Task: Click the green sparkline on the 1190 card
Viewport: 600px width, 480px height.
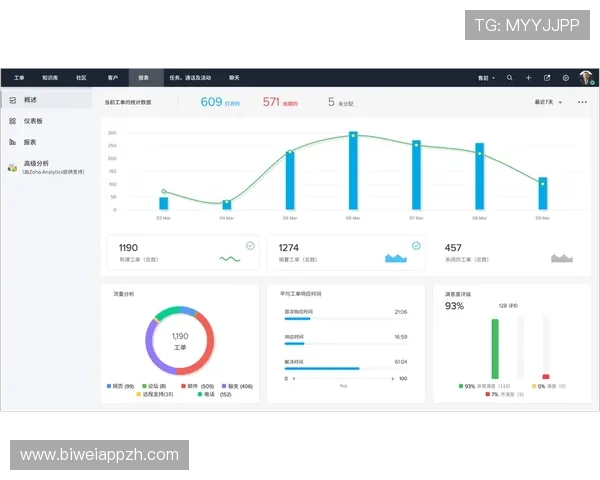Action: [x=230, y=259]
